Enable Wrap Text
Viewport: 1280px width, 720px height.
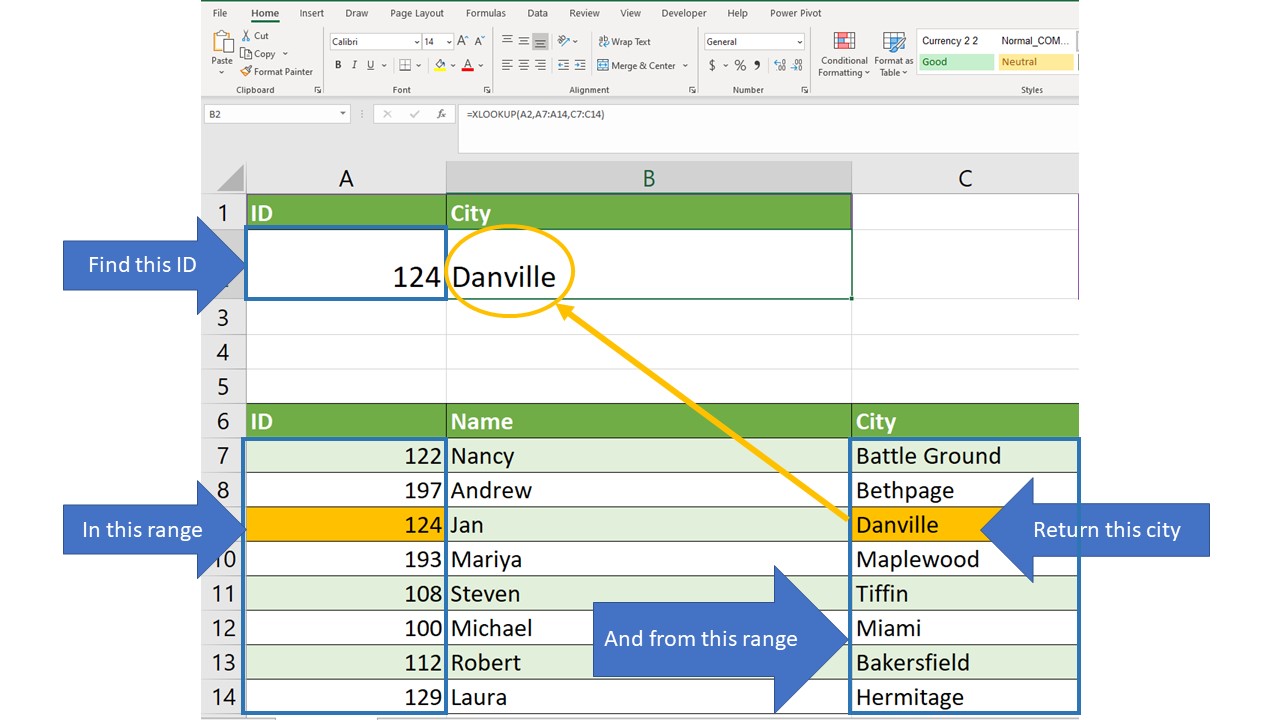pos(624,42)
